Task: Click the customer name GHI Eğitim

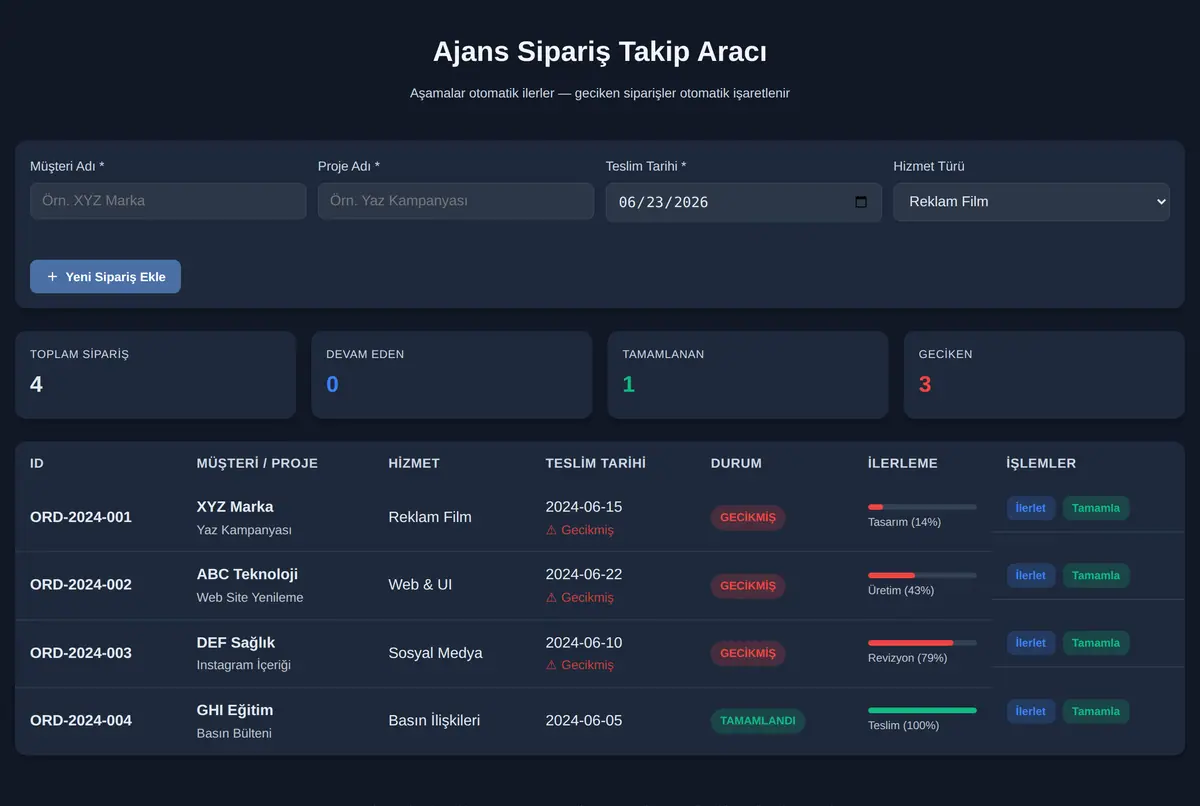Action: (235, 710)
